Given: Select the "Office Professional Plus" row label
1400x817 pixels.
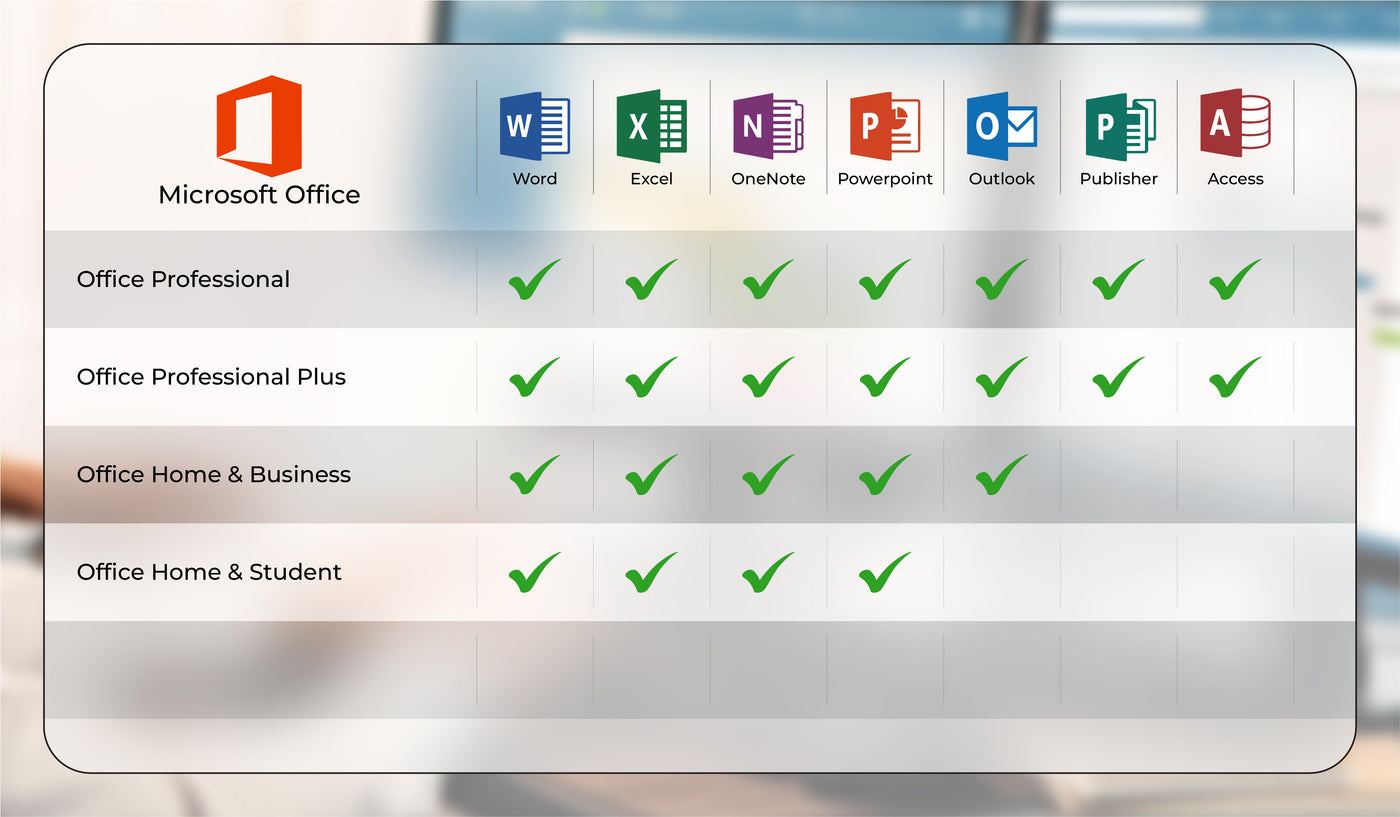Looking at the screenshot, I should 211,377.
